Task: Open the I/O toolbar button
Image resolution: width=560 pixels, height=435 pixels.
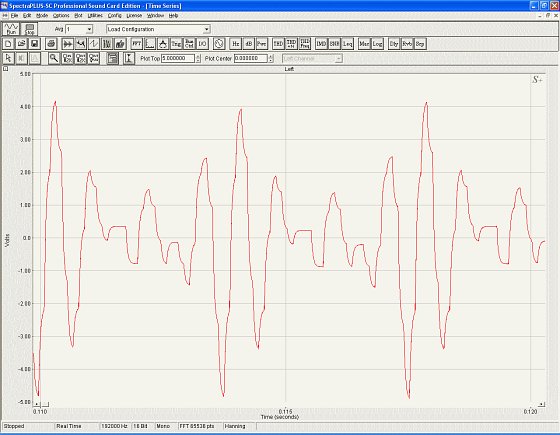Action: (202, 44)
